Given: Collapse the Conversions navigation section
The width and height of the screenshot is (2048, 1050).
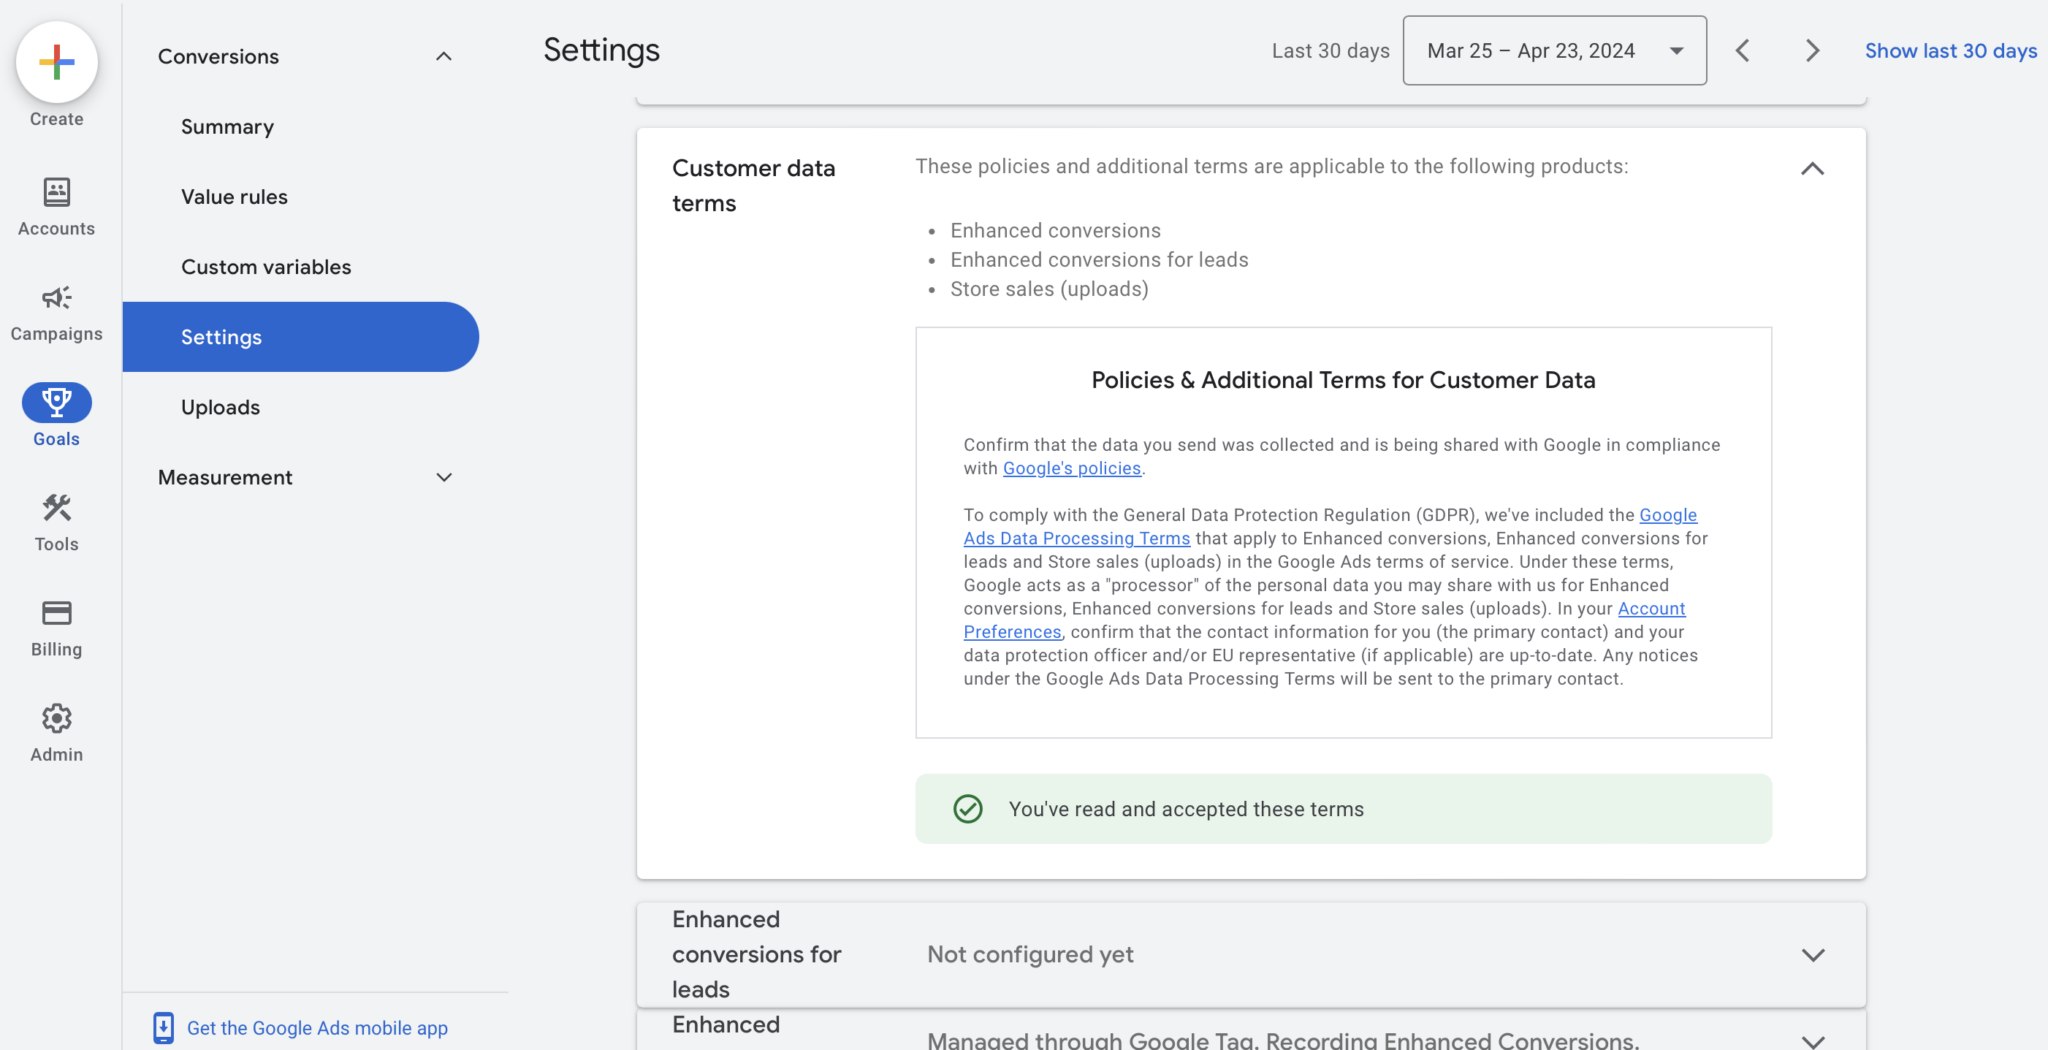Looking at the screenshot, I should point(443,56).
